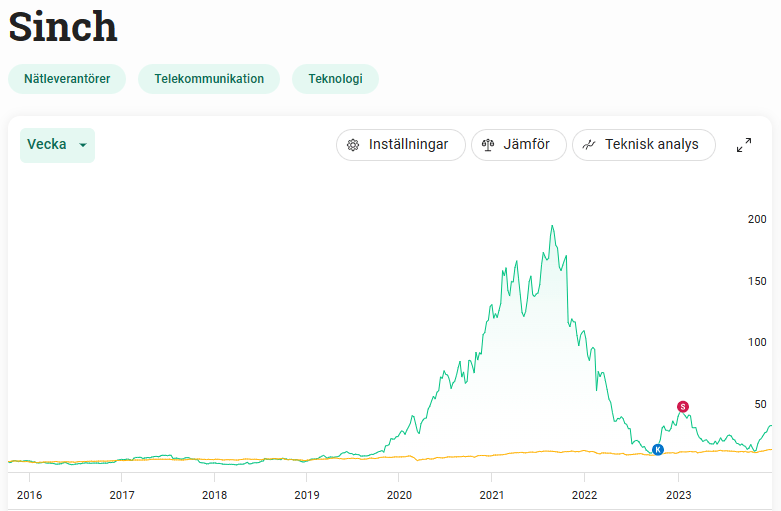Screen dimensions: 781x511
Task: Select the blue K marker on the chart
Action: [x=657, y=450]
